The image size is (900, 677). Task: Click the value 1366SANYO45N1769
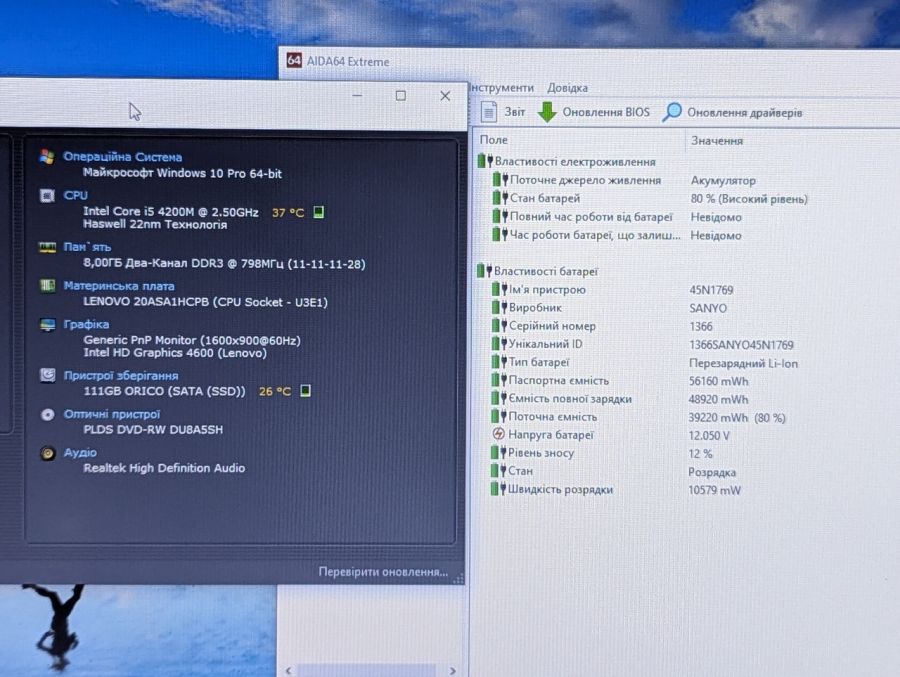[x=741, y=345]
